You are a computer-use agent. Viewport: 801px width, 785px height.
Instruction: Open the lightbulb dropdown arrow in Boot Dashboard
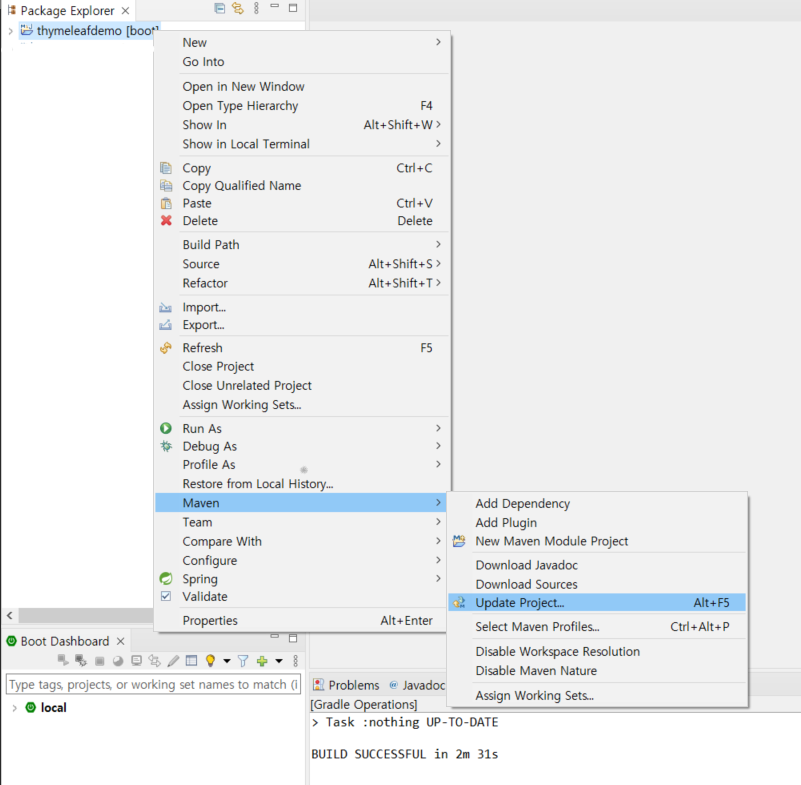(227, 661)
